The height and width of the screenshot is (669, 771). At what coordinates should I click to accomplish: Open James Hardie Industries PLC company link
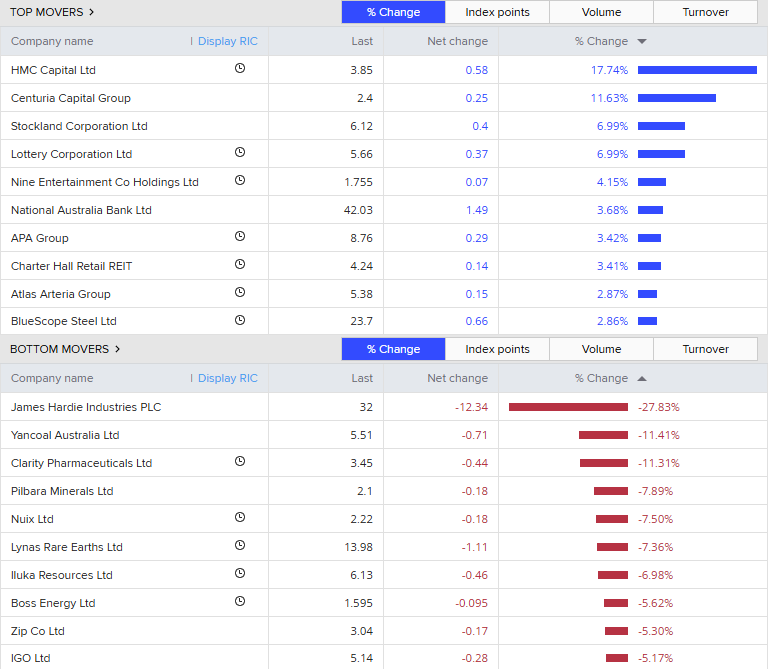[86, 407]
